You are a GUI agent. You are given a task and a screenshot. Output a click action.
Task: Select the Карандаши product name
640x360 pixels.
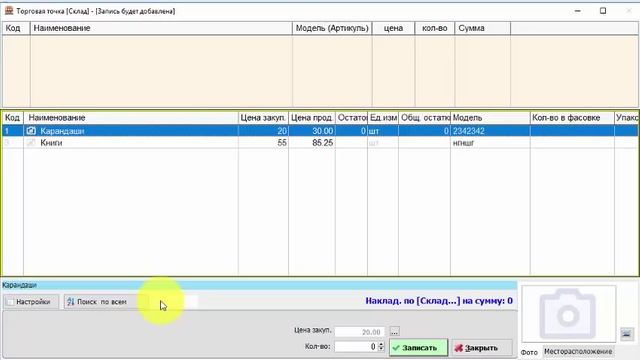(x=62, y=131)
